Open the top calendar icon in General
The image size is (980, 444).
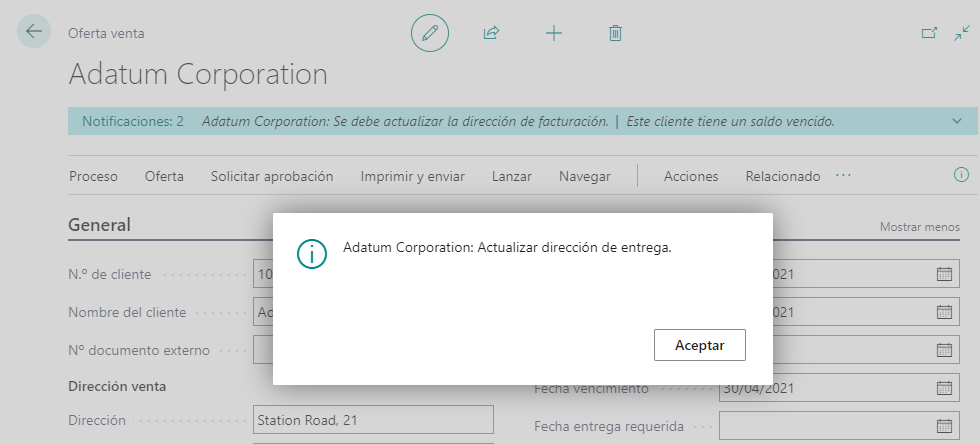click(x=944, y=273)
